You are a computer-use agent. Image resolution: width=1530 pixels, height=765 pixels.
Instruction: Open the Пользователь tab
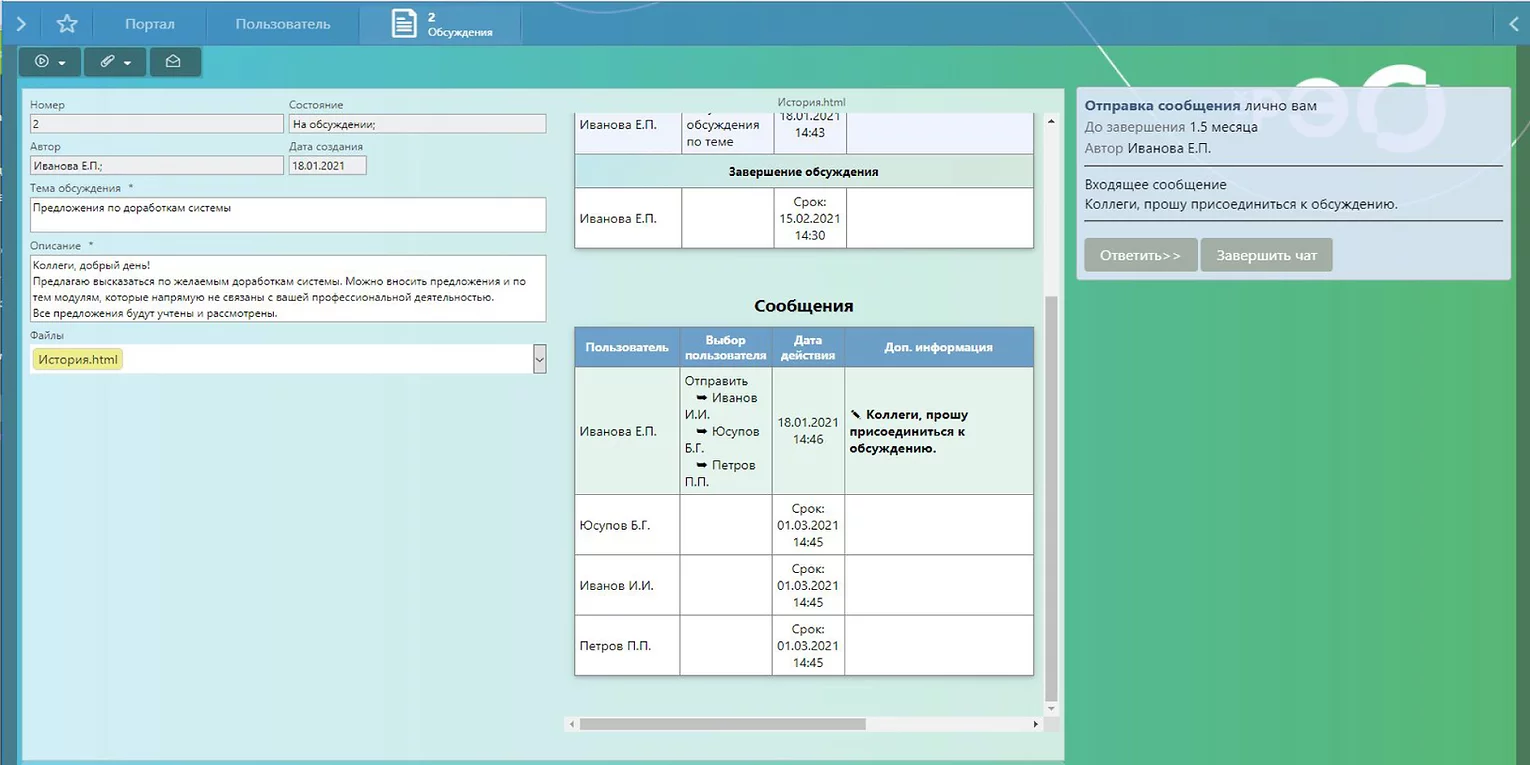pyautogui.click(x=283, y=24)
